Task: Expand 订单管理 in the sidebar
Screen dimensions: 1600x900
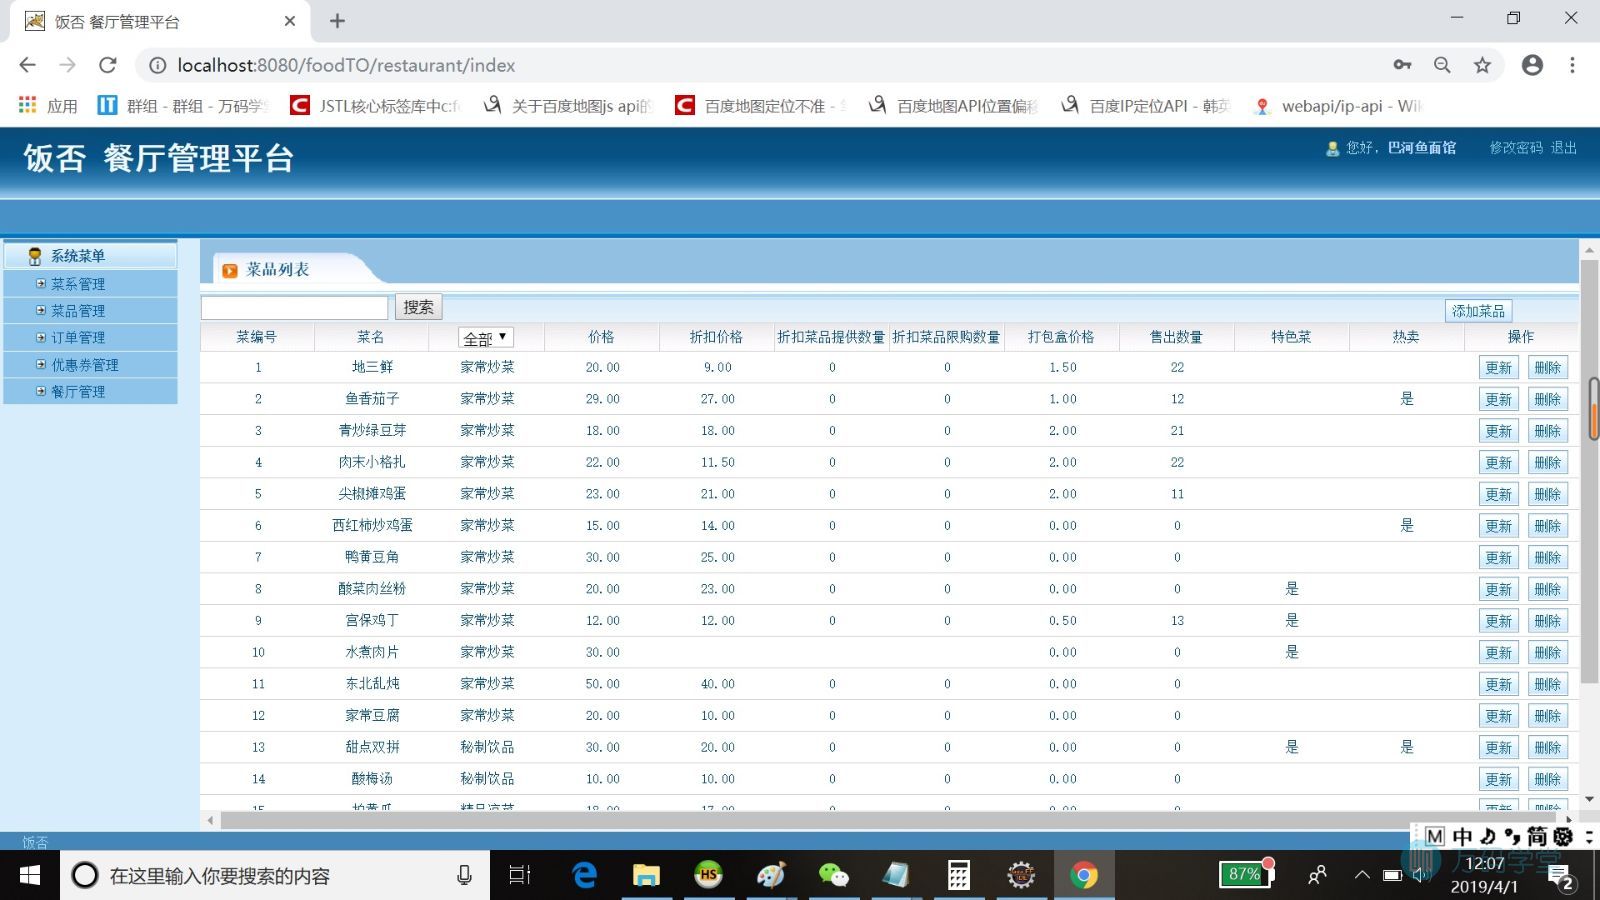Action: click(x=78, y=338)
